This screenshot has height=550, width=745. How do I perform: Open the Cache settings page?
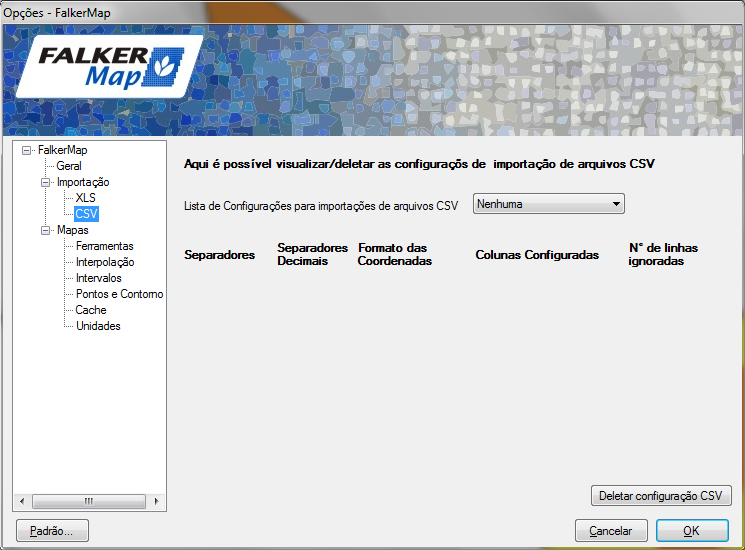(x=91, y=310)
